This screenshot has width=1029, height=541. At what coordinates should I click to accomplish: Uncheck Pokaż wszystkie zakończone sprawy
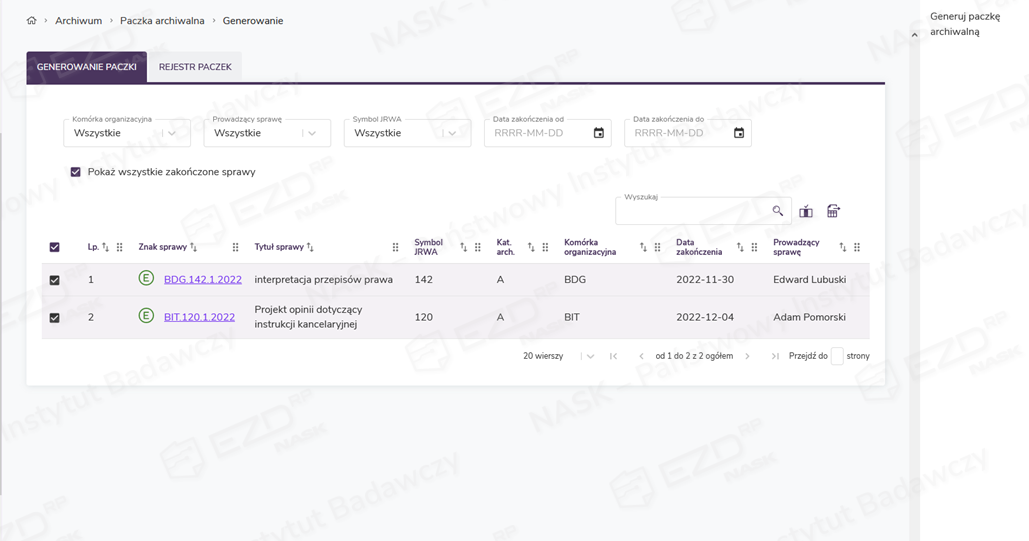tap(75, 172)
